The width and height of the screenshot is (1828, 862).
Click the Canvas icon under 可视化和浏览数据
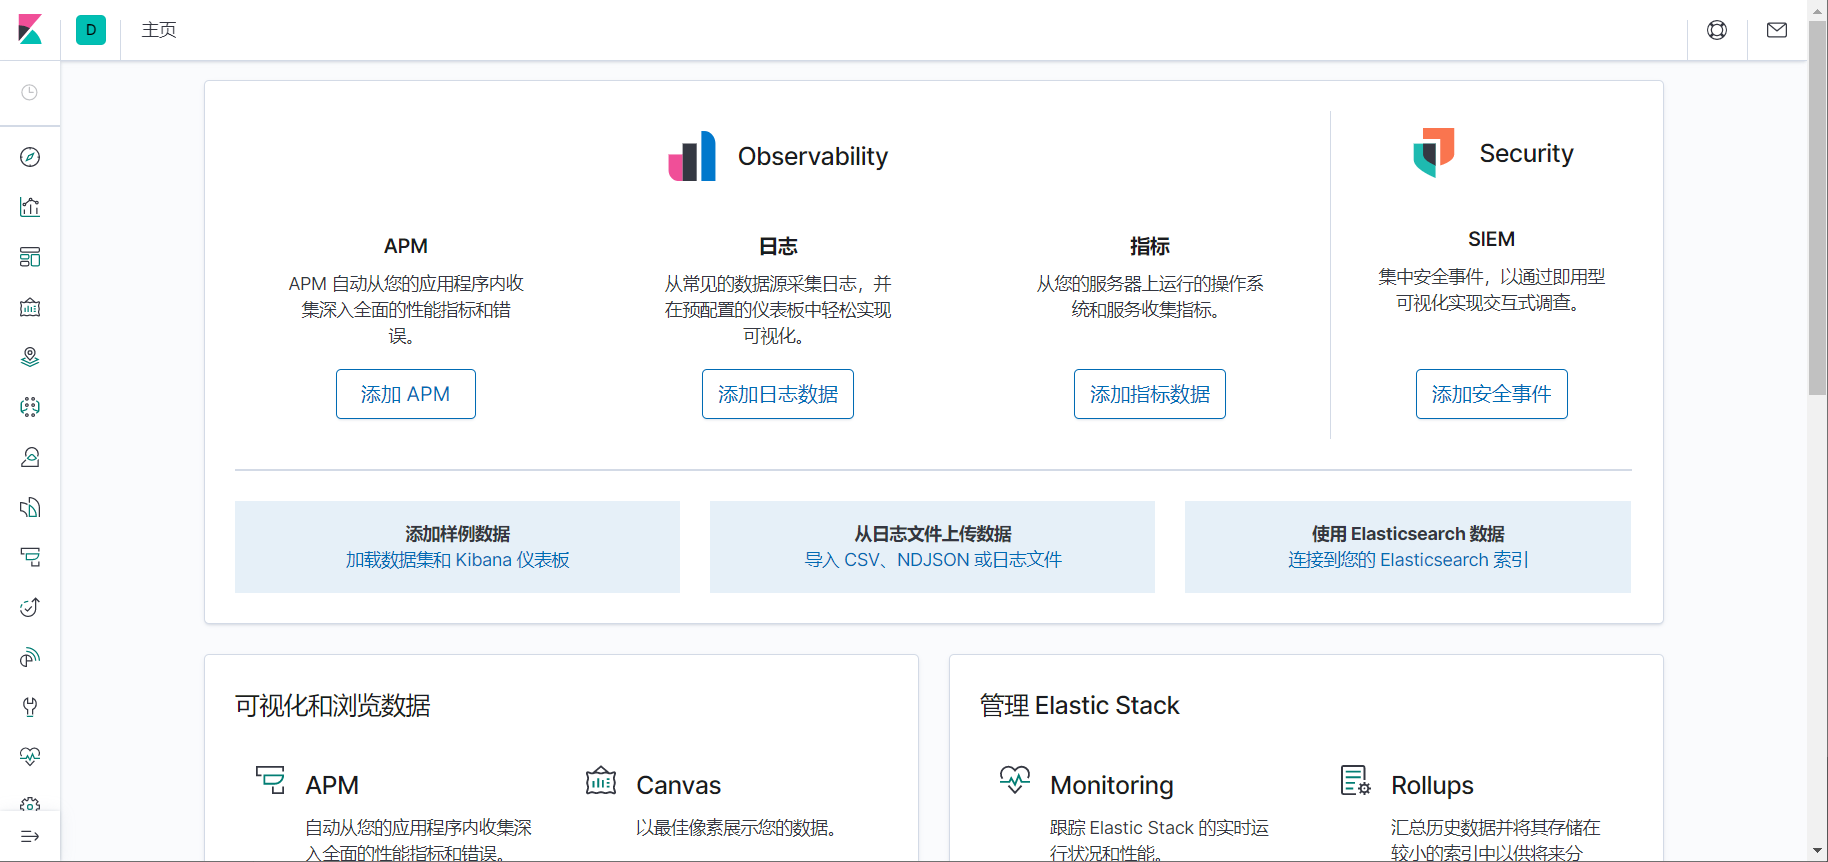(601, 780)
